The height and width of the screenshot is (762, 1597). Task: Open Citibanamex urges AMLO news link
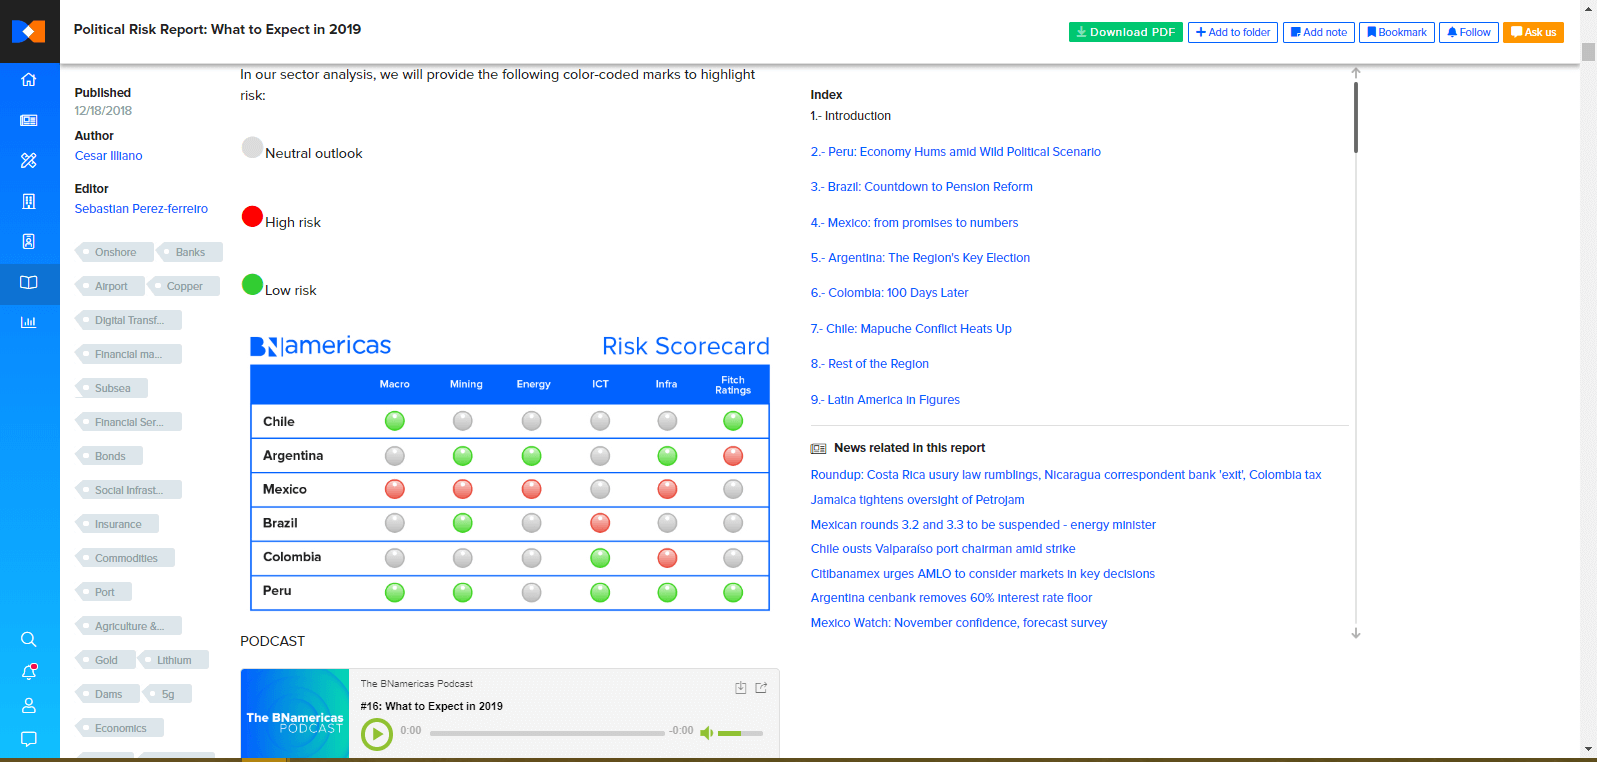(982, 574)
